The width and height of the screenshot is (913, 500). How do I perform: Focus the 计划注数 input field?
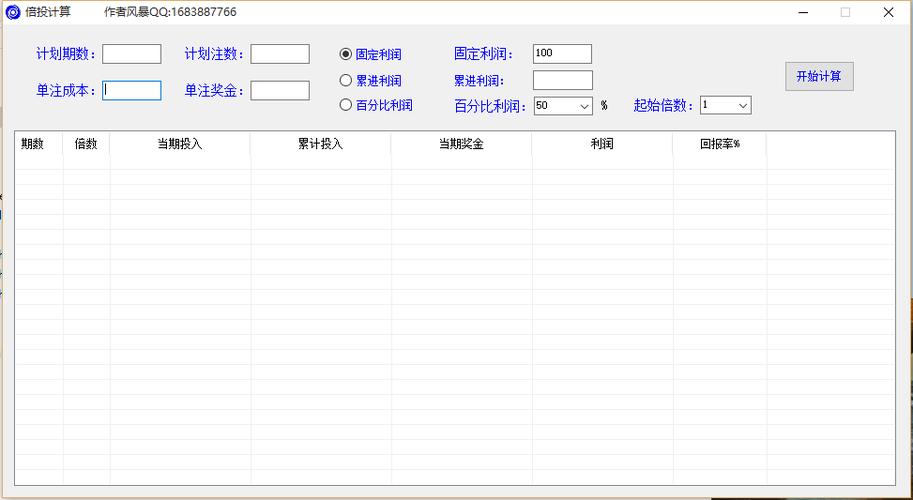click(280, 54)
